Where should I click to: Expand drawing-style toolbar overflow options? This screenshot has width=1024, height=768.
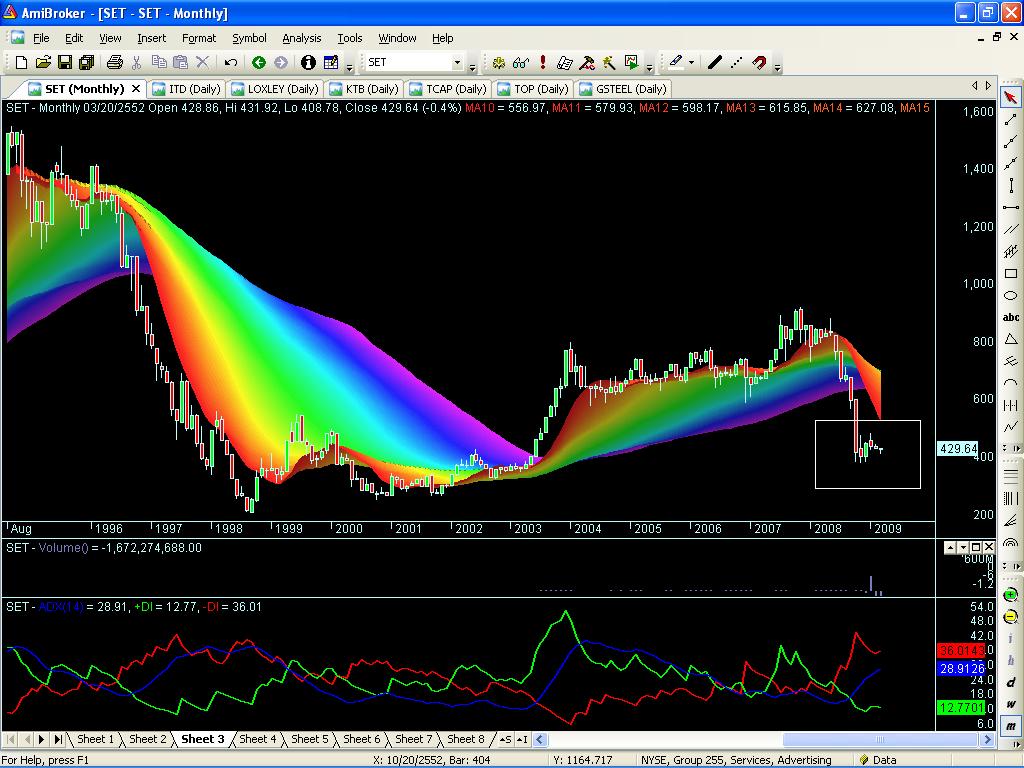click(777, 66)
